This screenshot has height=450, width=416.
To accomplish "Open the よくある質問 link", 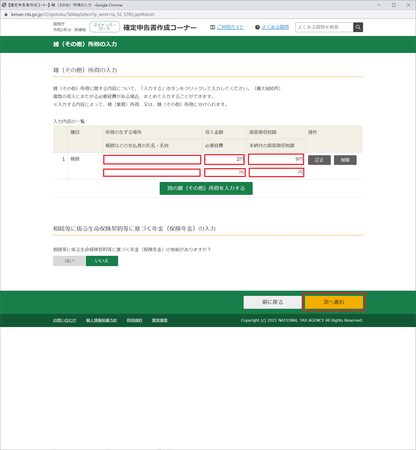I will coord(275,27).
